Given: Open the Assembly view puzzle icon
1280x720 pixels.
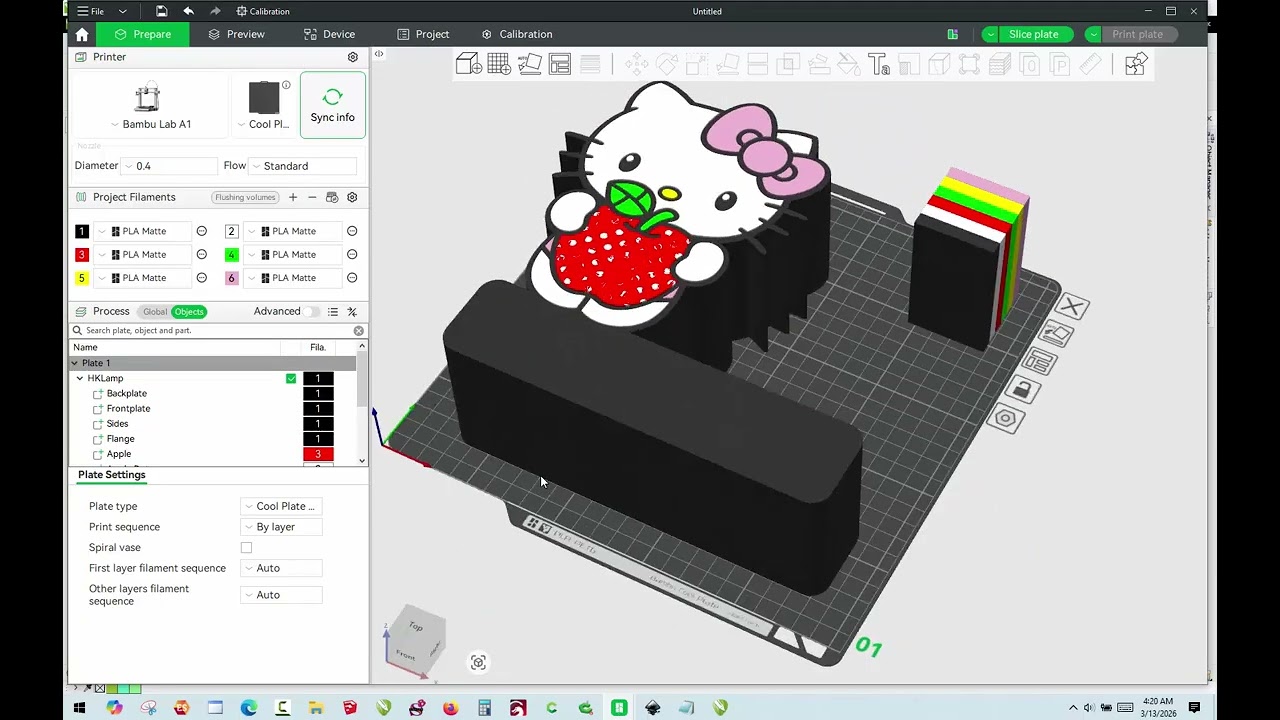Looking at the screenshot, I should point(1135,65).
